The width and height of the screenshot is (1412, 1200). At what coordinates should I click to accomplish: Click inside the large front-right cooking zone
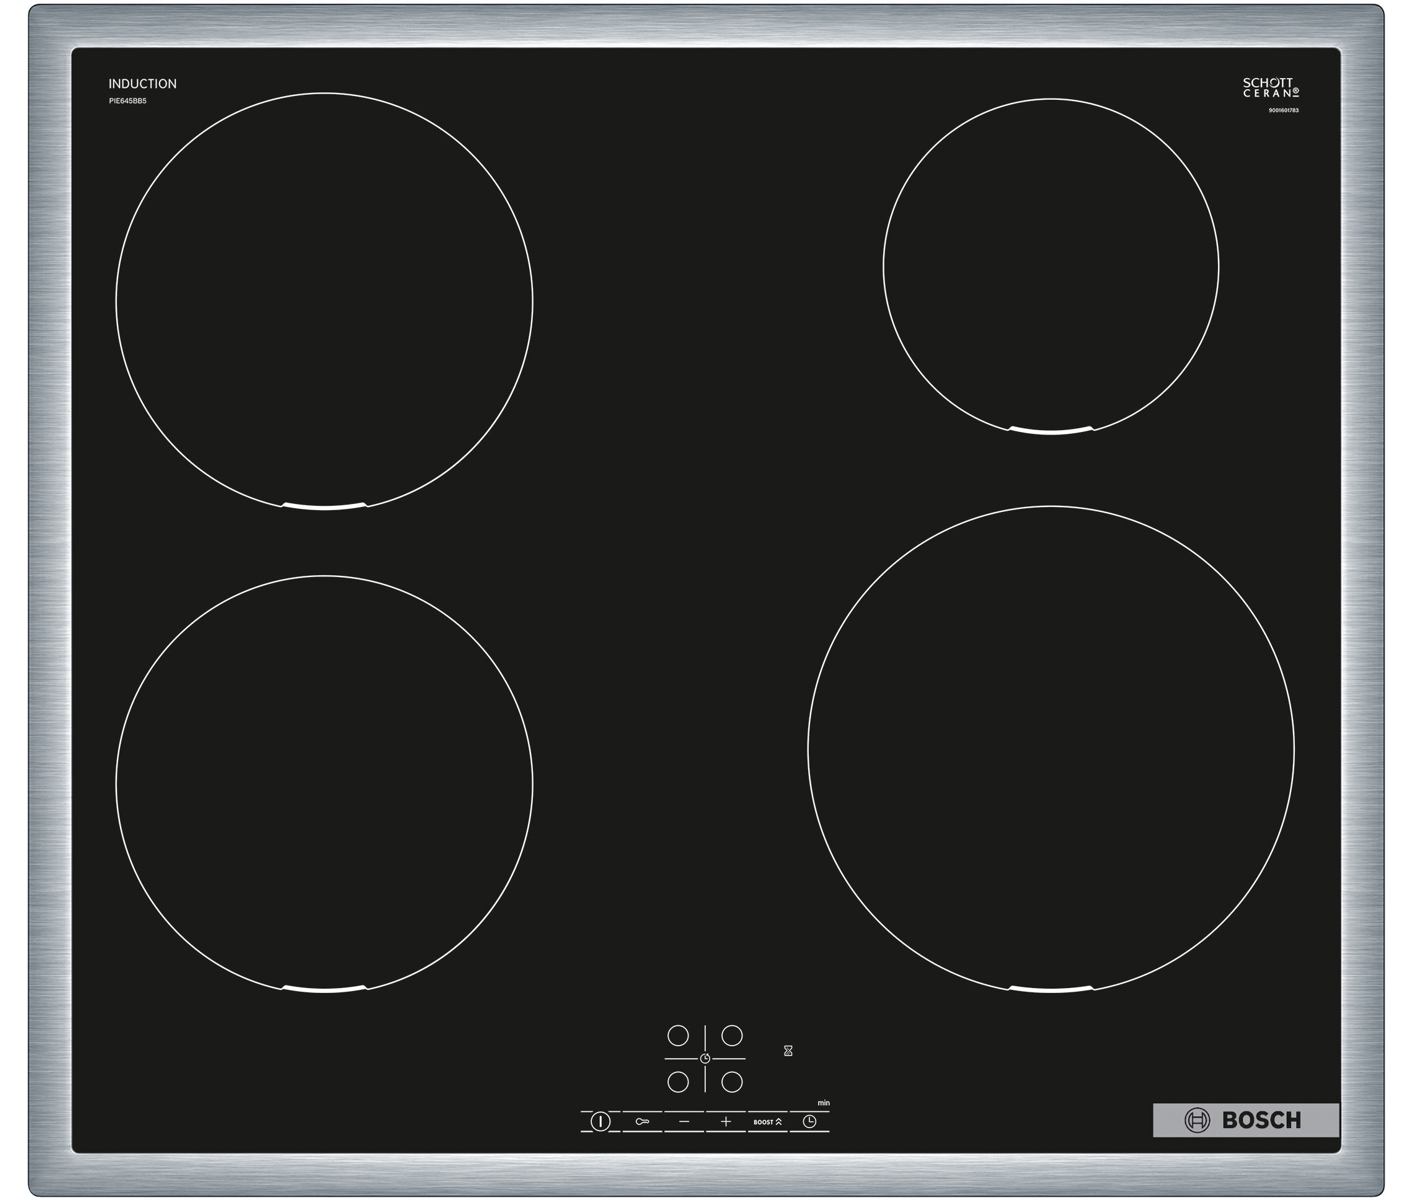[1051, 749]
